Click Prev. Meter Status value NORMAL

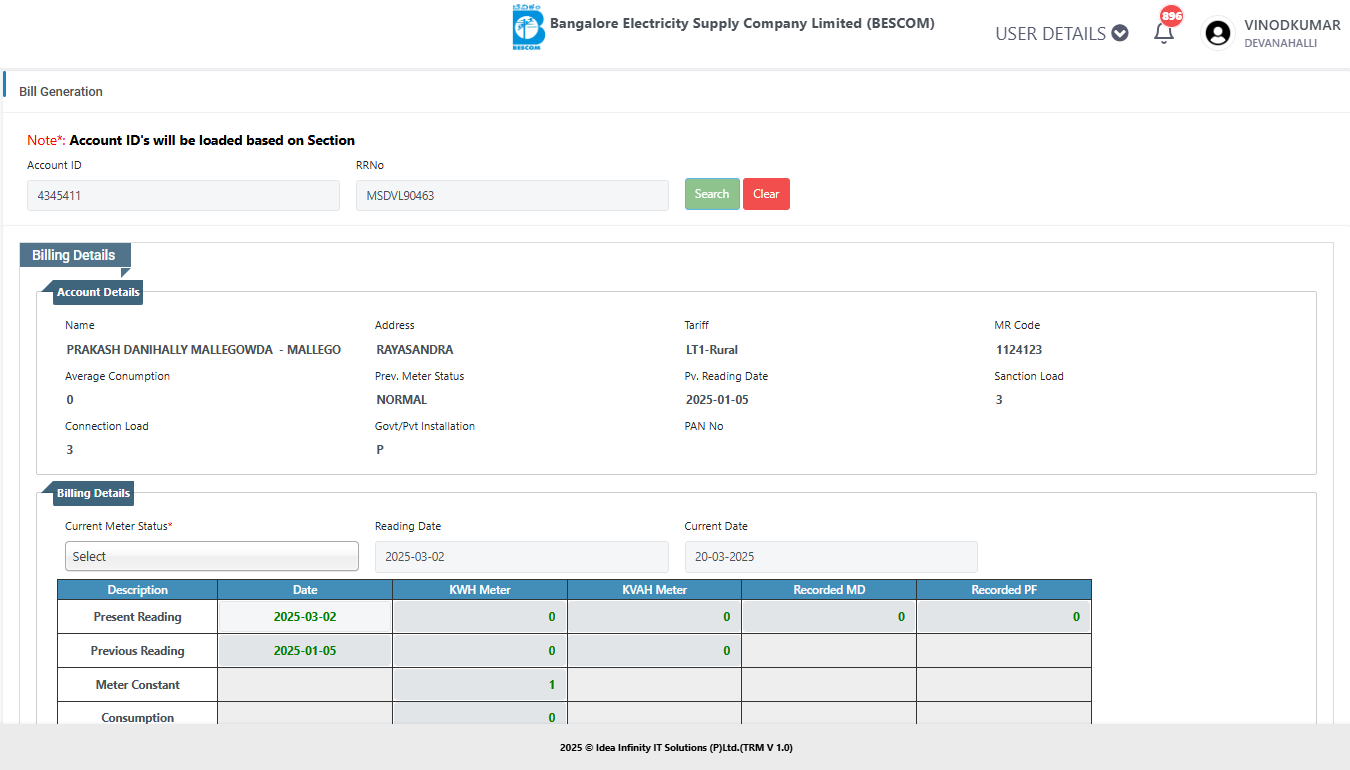[402, 400]
